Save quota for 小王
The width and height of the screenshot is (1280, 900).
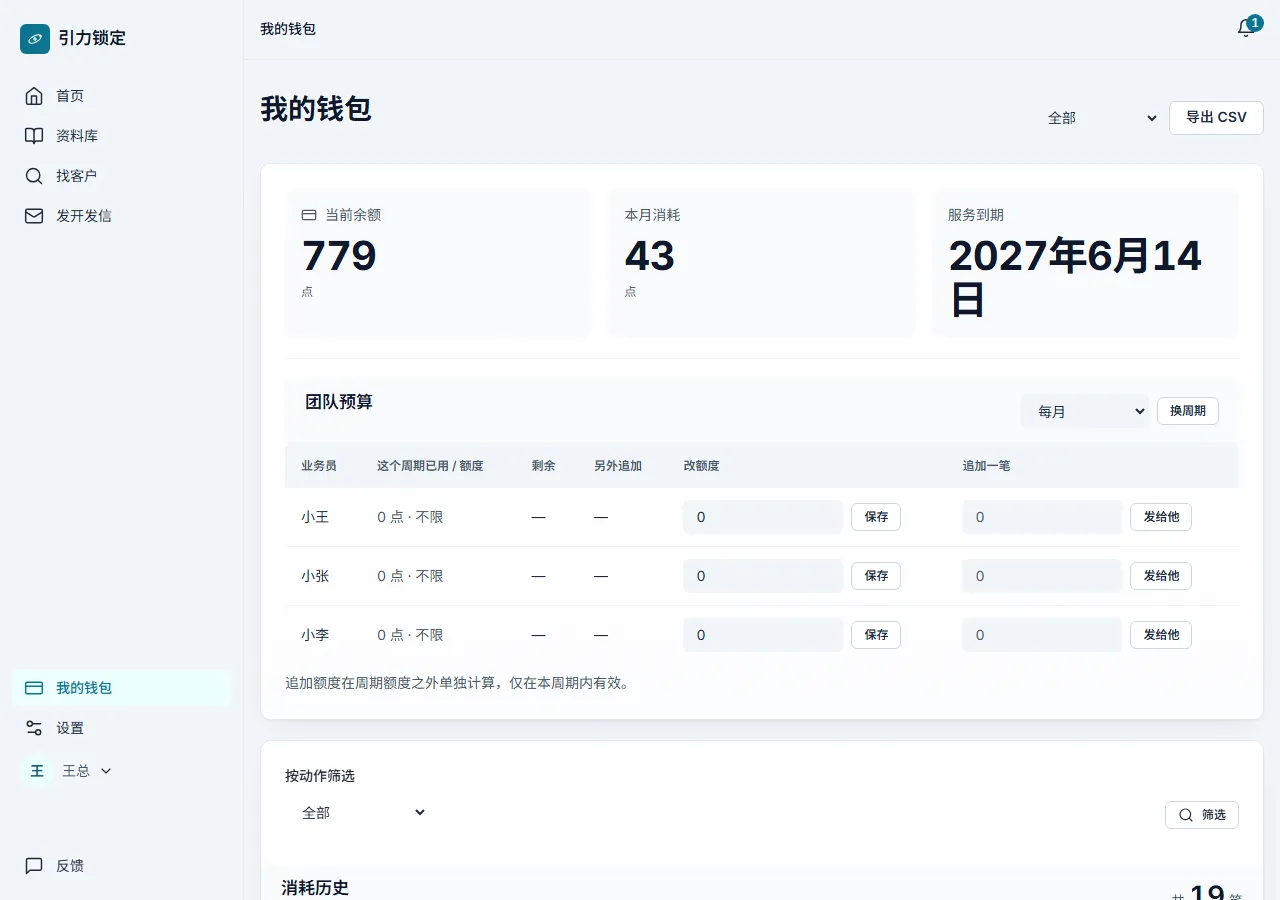876,517
